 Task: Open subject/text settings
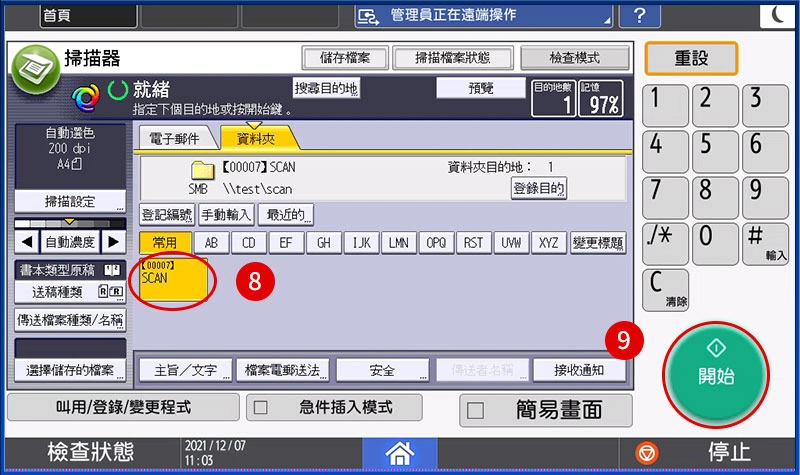click(186, 370)
